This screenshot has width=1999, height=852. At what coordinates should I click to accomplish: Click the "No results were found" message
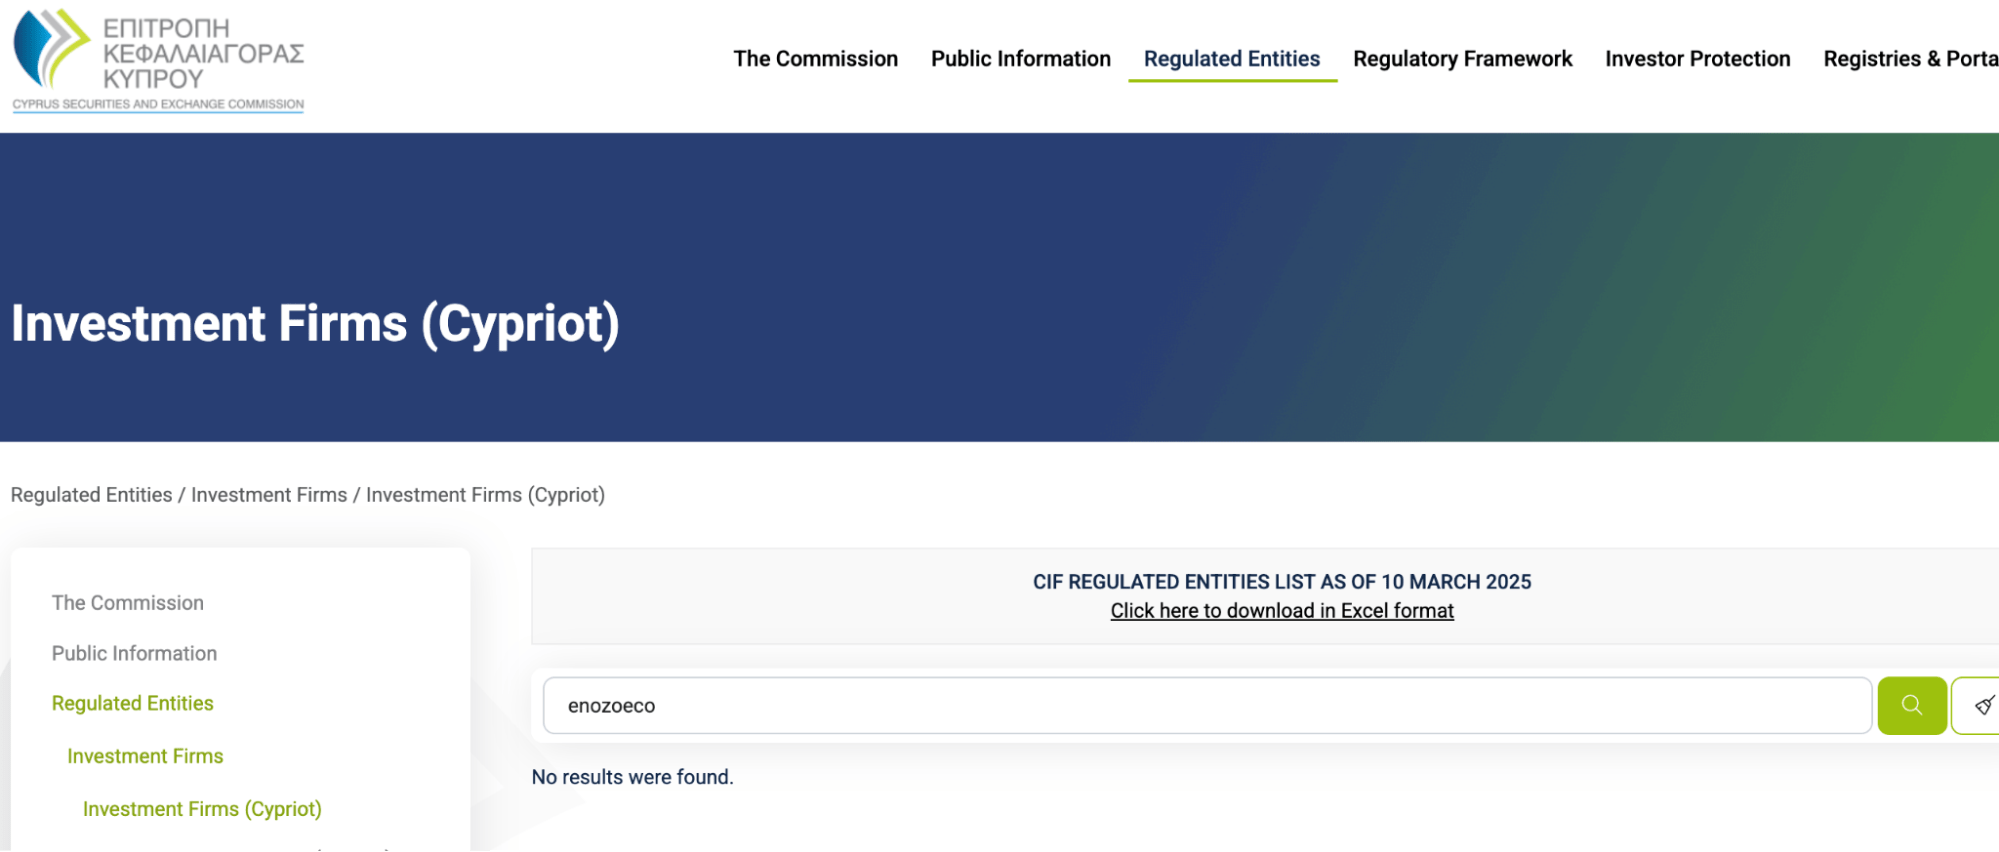coord(632,777)
